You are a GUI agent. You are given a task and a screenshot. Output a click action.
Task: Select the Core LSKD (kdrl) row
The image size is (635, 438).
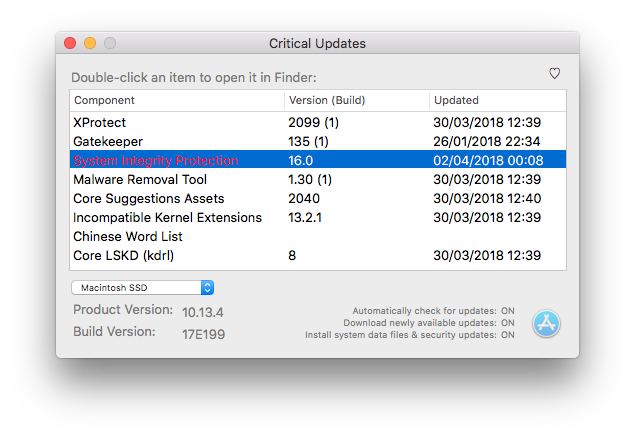[318, 255]
